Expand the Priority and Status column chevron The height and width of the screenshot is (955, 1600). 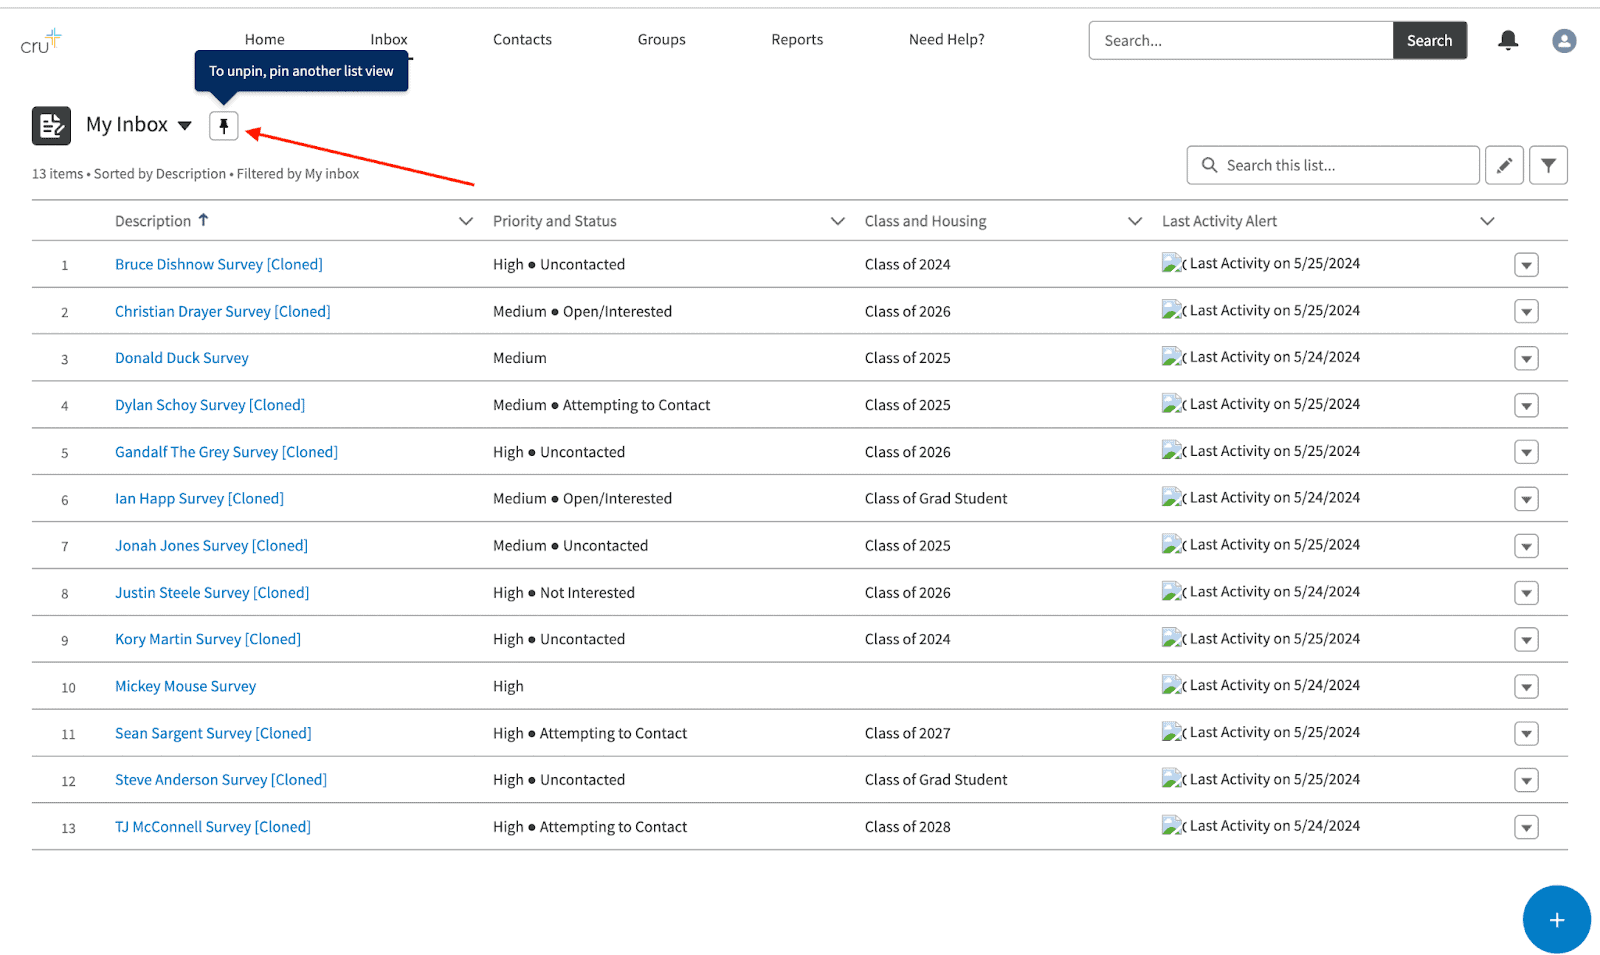(837, 221)
